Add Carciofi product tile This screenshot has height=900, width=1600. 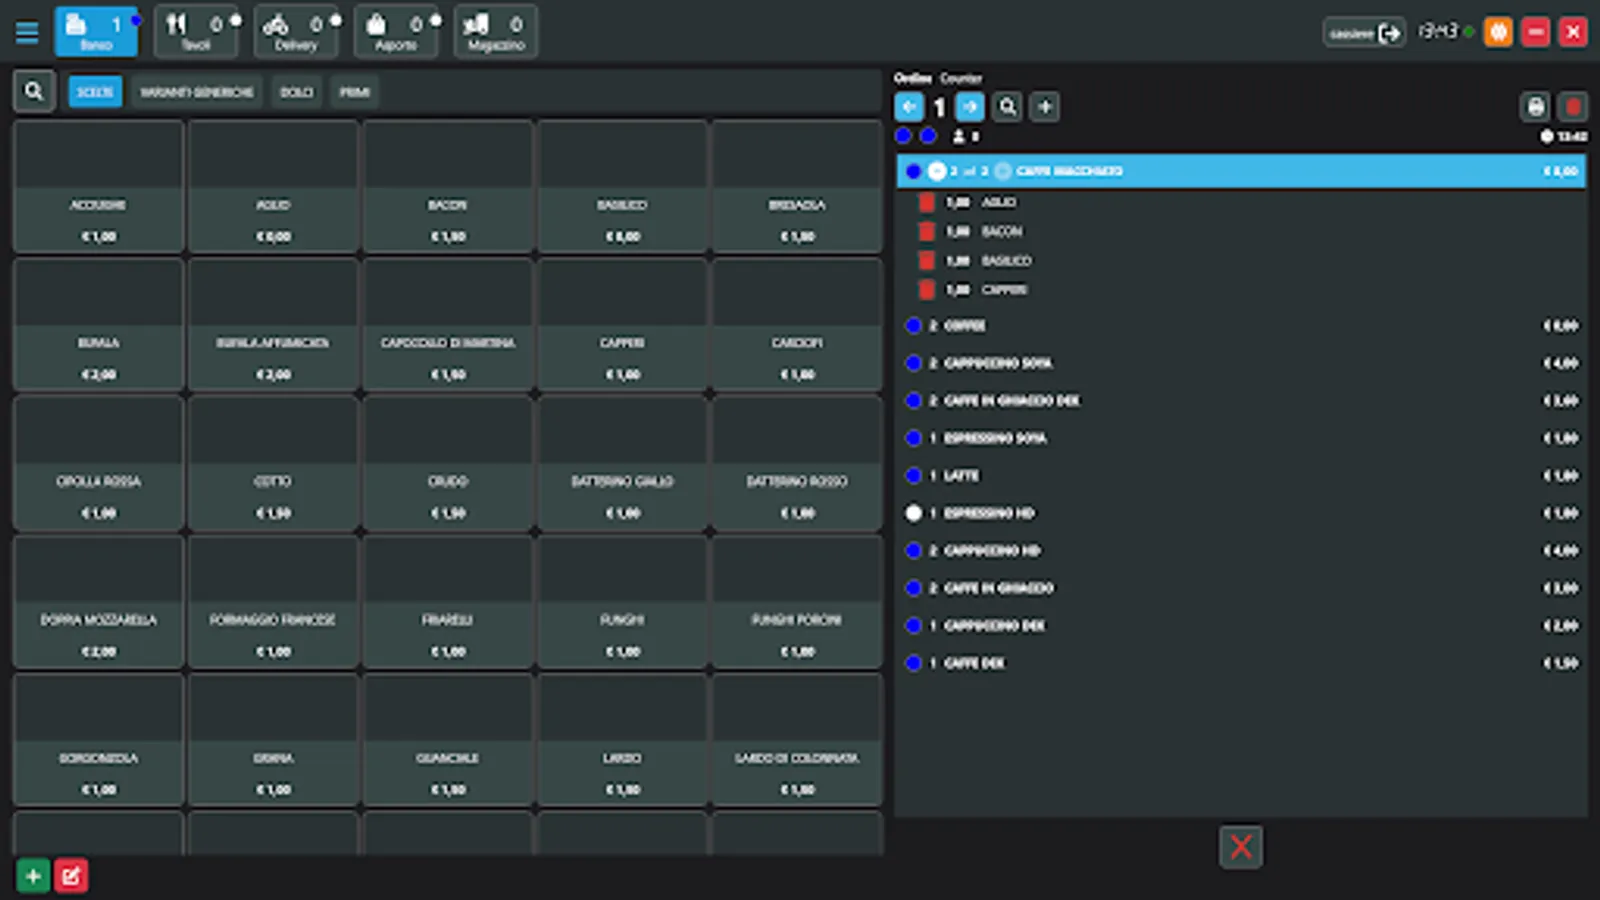point(797,324)
